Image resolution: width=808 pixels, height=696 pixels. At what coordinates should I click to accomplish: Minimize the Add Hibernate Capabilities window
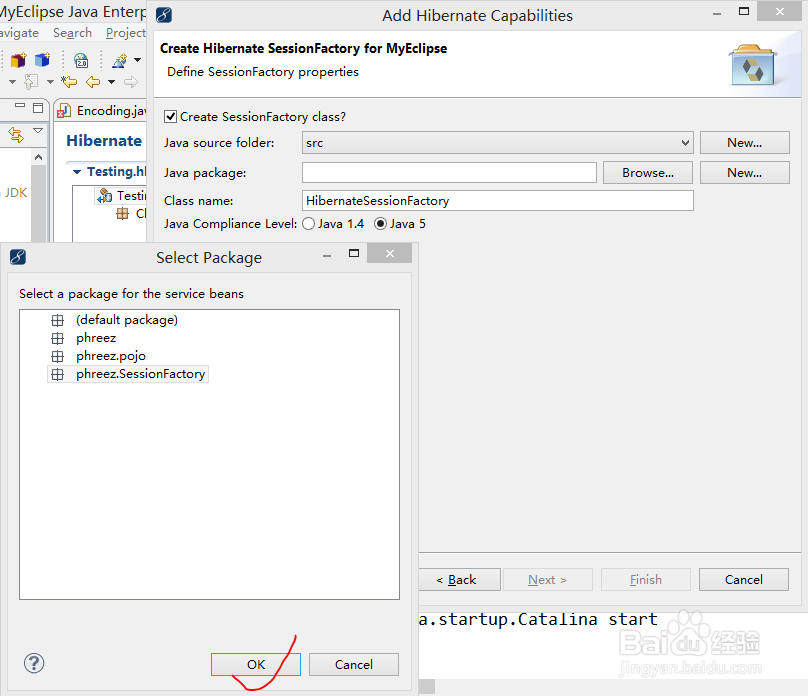pyautogui.click(x=717, y=14)
